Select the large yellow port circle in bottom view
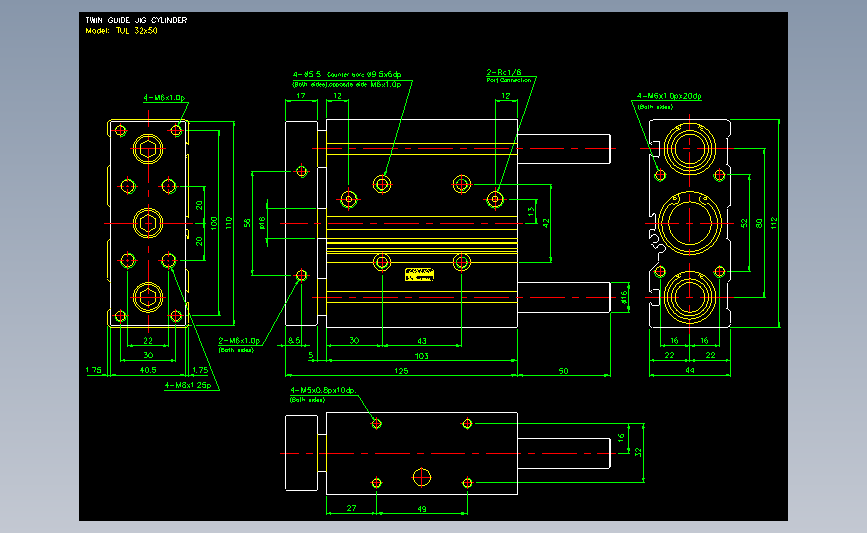867x533 pixels. click(422, 477)
